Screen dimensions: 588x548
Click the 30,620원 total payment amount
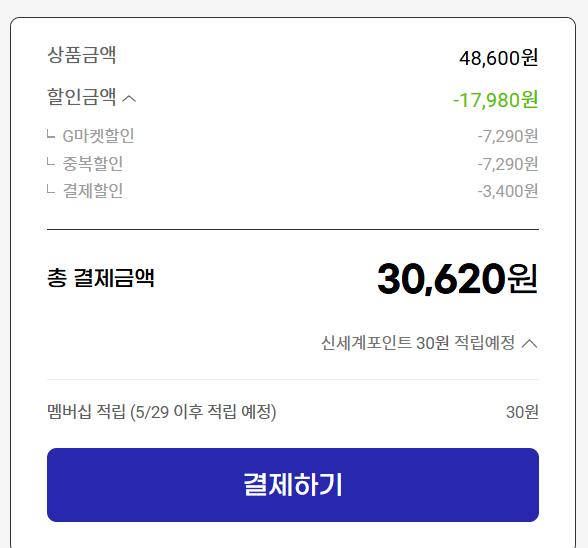point(458,279)
